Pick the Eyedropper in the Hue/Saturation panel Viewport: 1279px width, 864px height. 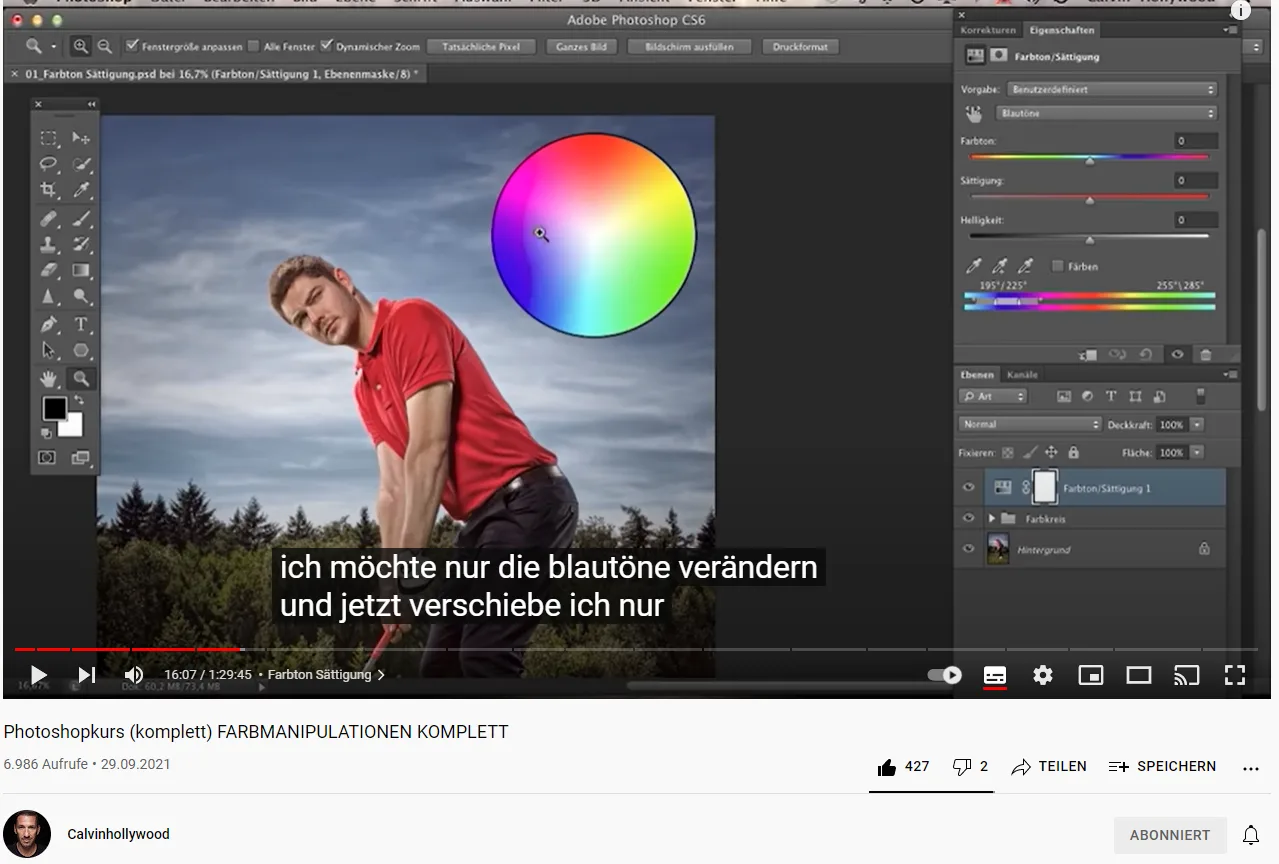point(974,266)
